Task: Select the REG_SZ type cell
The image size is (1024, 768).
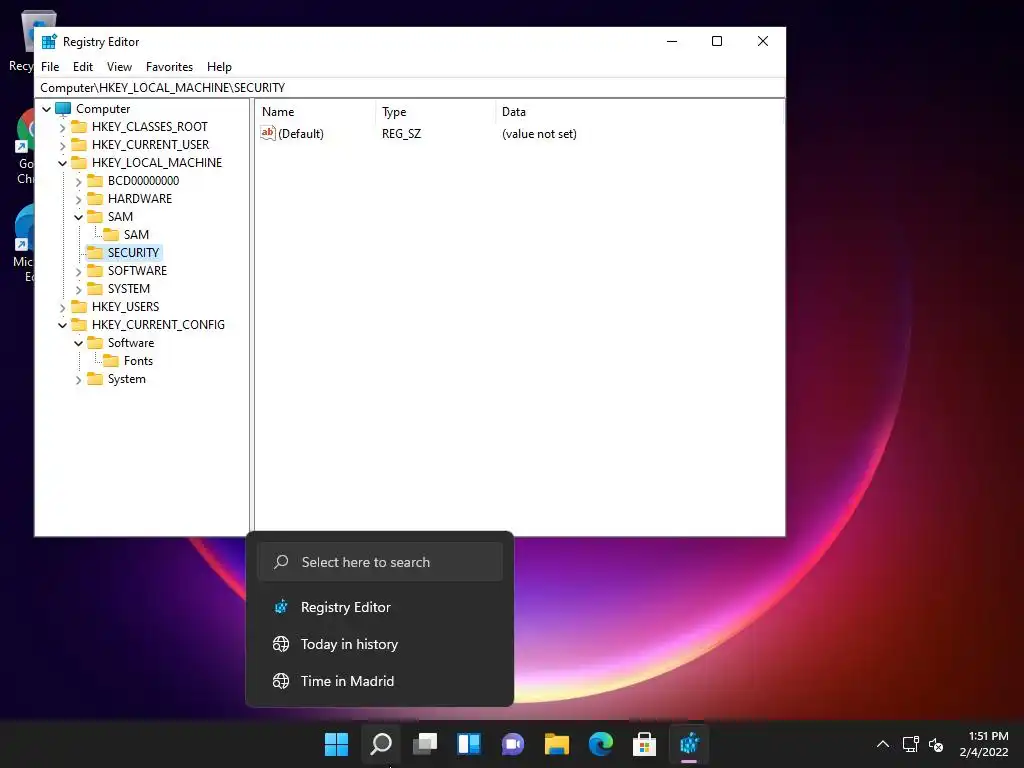Action: 402,134
